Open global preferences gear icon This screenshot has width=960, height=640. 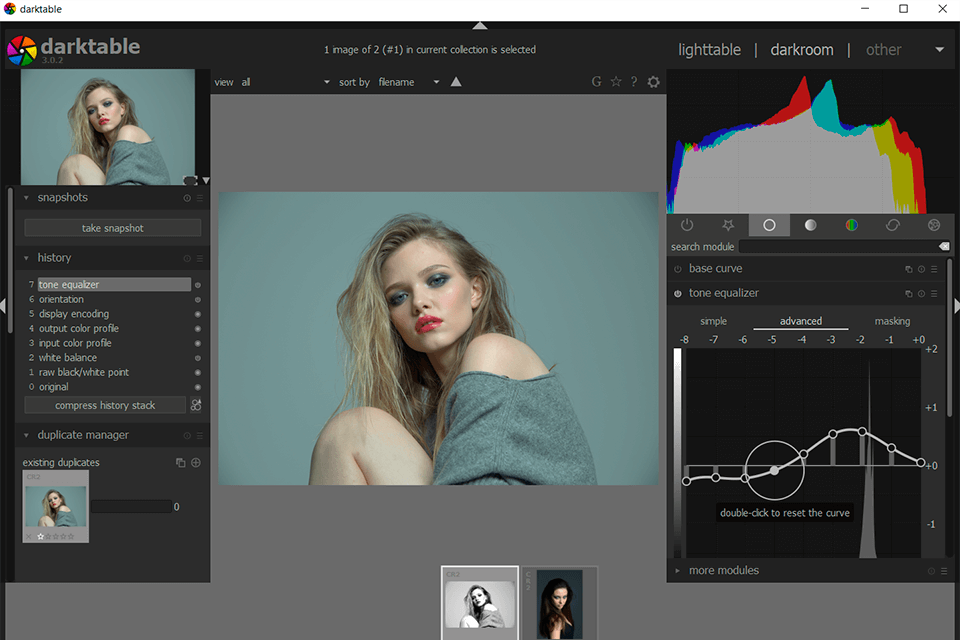(x=654, y=82)
